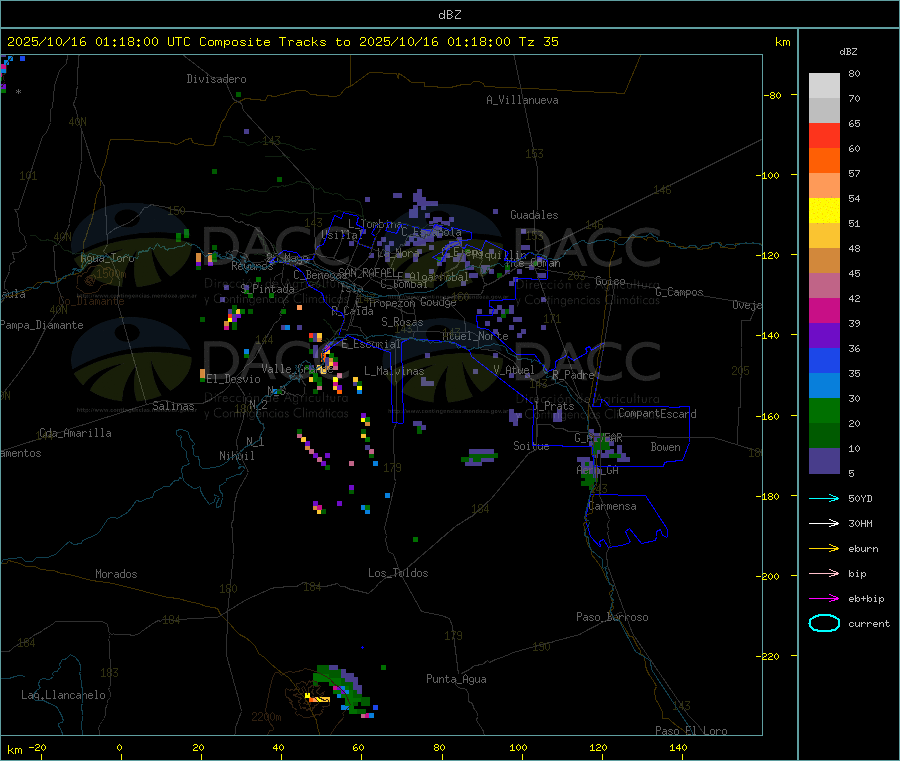Click the white 30HM arrow legend icon
Image resolution: width=900 pixels, height=761 pixels.
point(824,523)
